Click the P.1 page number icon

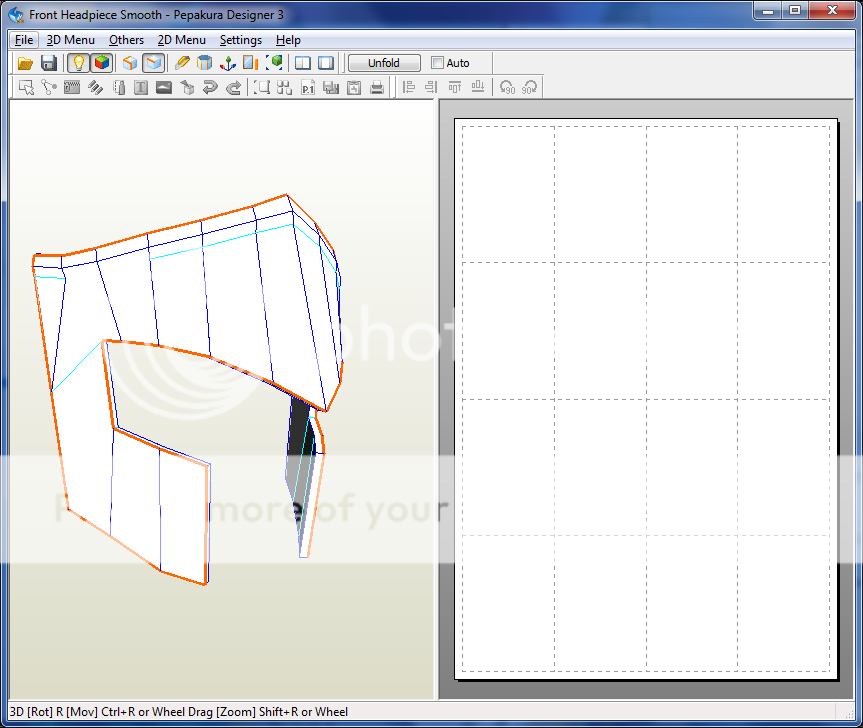tap(308, 87)
